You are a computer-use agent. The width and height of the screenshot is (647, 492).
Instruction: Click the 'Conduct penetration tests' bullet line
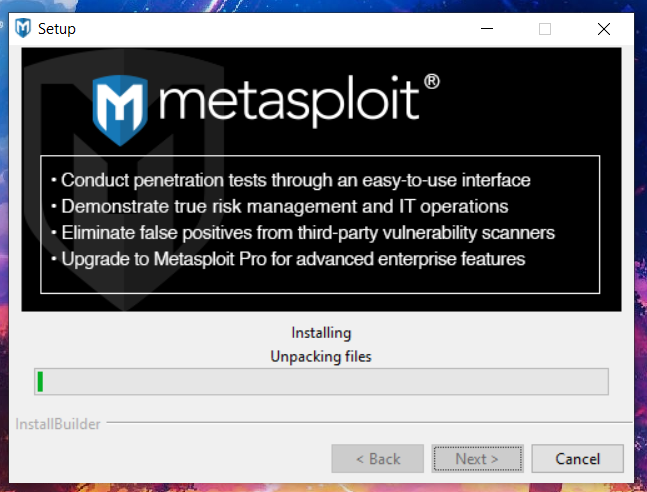pos(291,180)
